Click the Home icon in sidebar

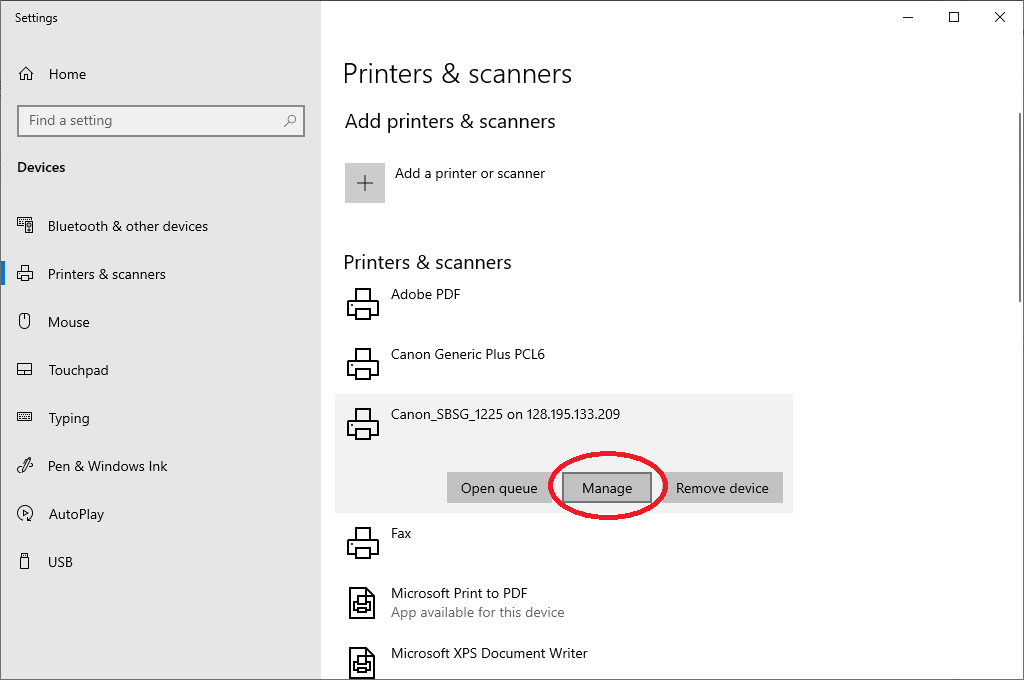(26, 73)
